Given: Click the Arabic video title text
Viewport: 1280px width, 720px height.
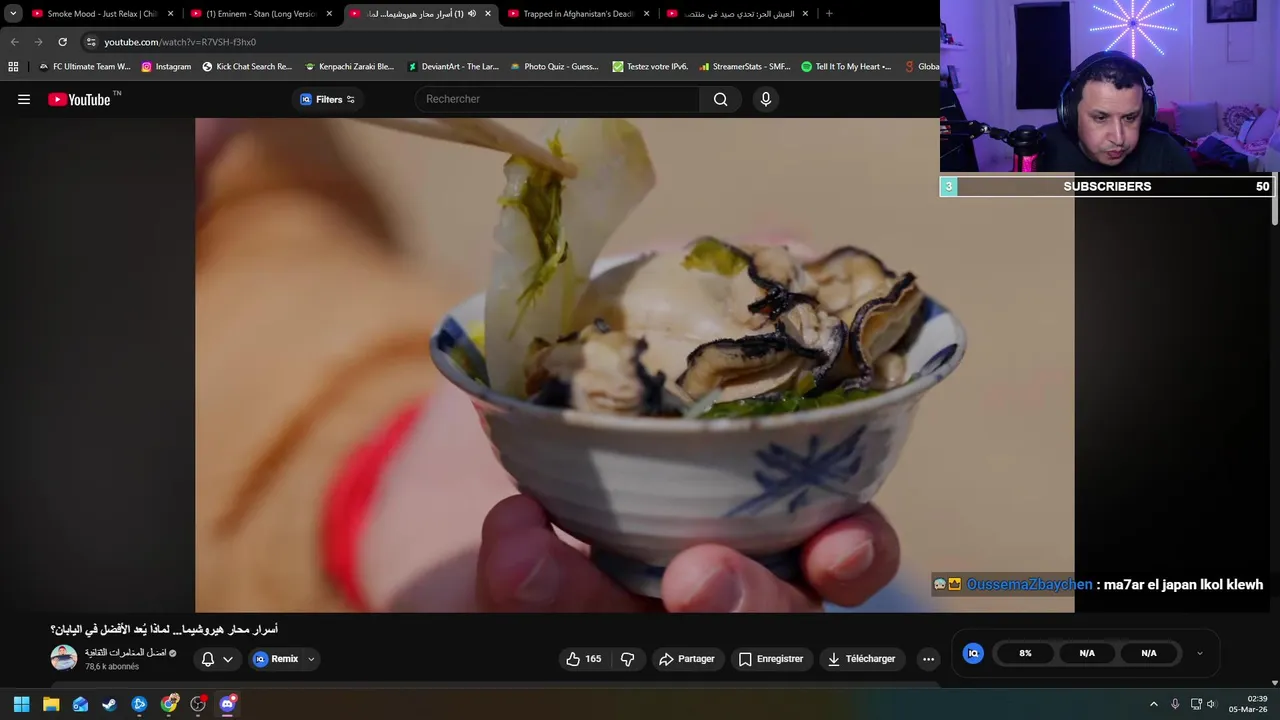Looking at the screenshot, I should point(164,629).
